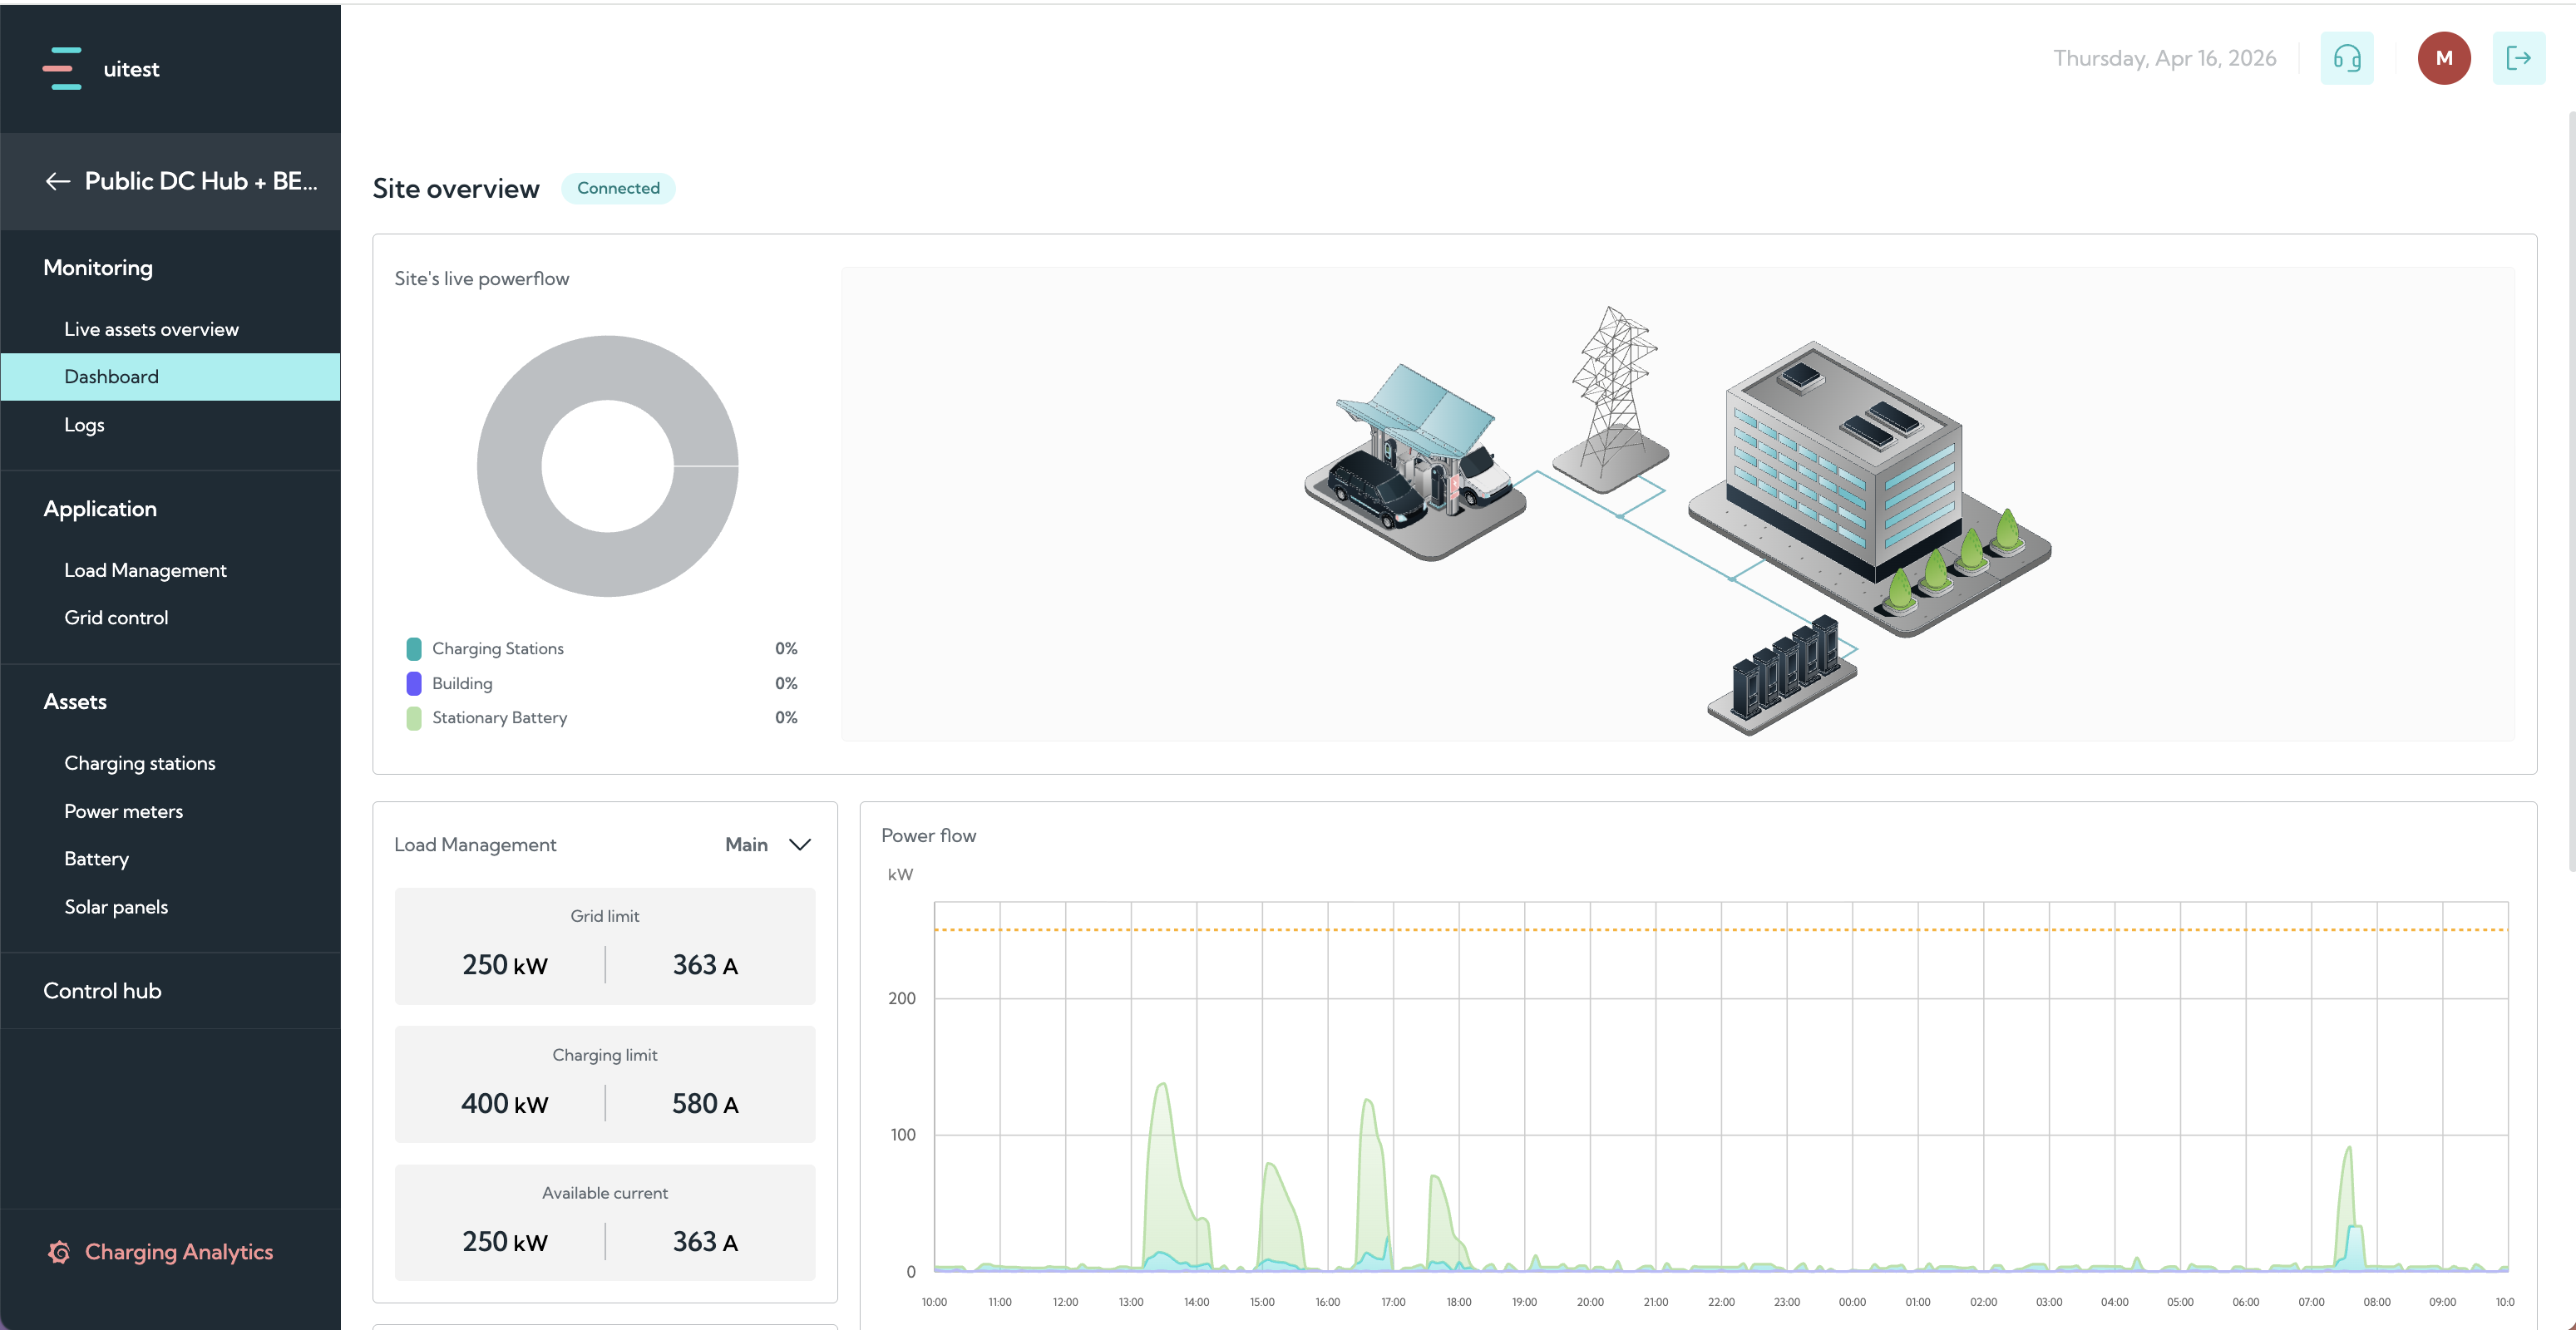Click the Grid limit 250 kW value

[505, 965]
